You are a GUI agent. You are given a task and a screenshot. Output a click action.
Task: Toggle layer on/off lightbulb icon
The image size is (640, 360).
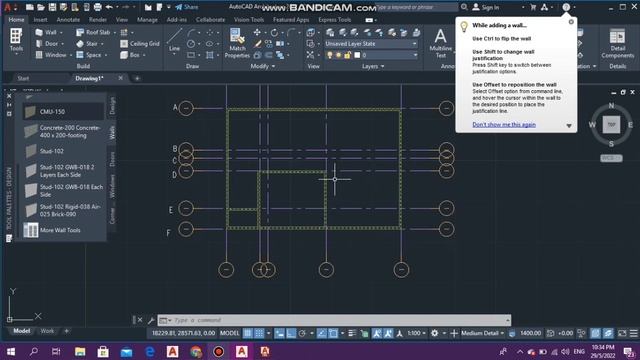[x=330, y=55]
